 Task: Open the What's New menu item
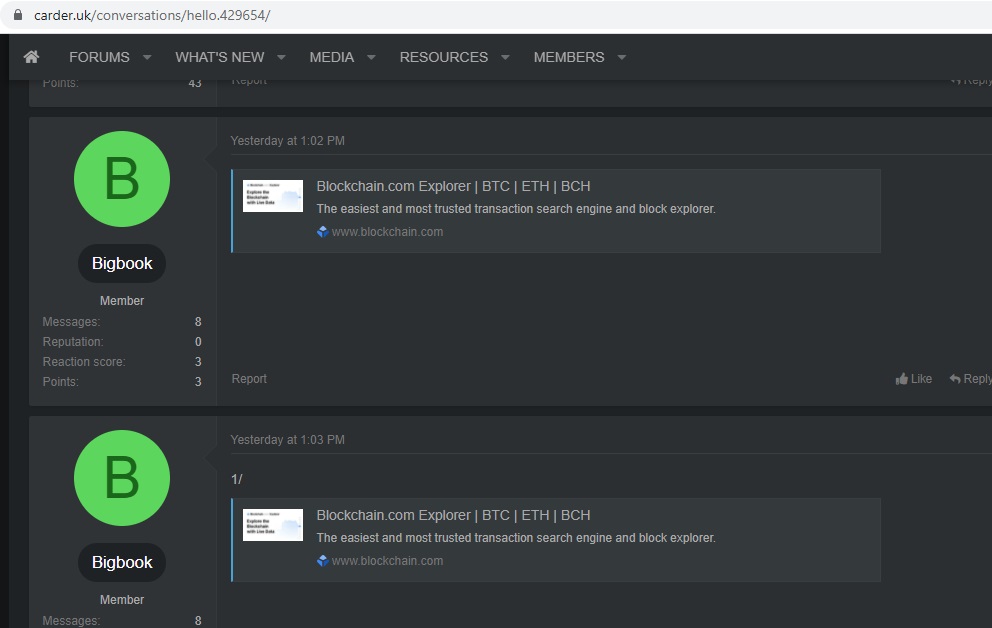pyautogui.click(x=220, y=57)
